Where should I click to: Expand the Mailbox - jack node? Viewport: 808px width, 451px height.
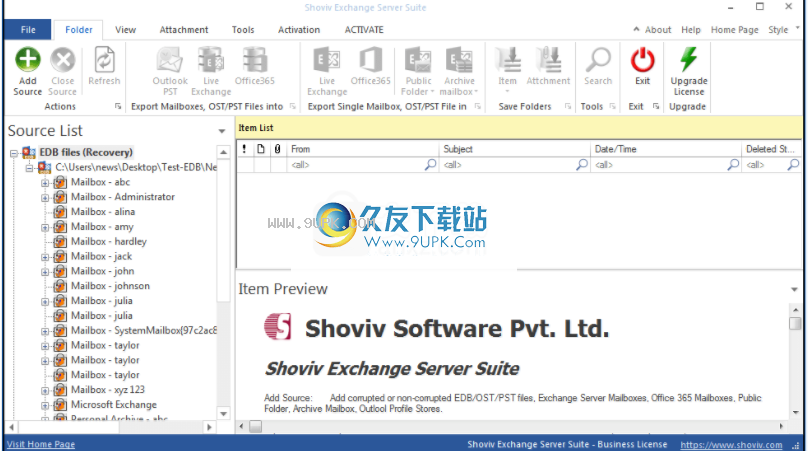point(45,257)
